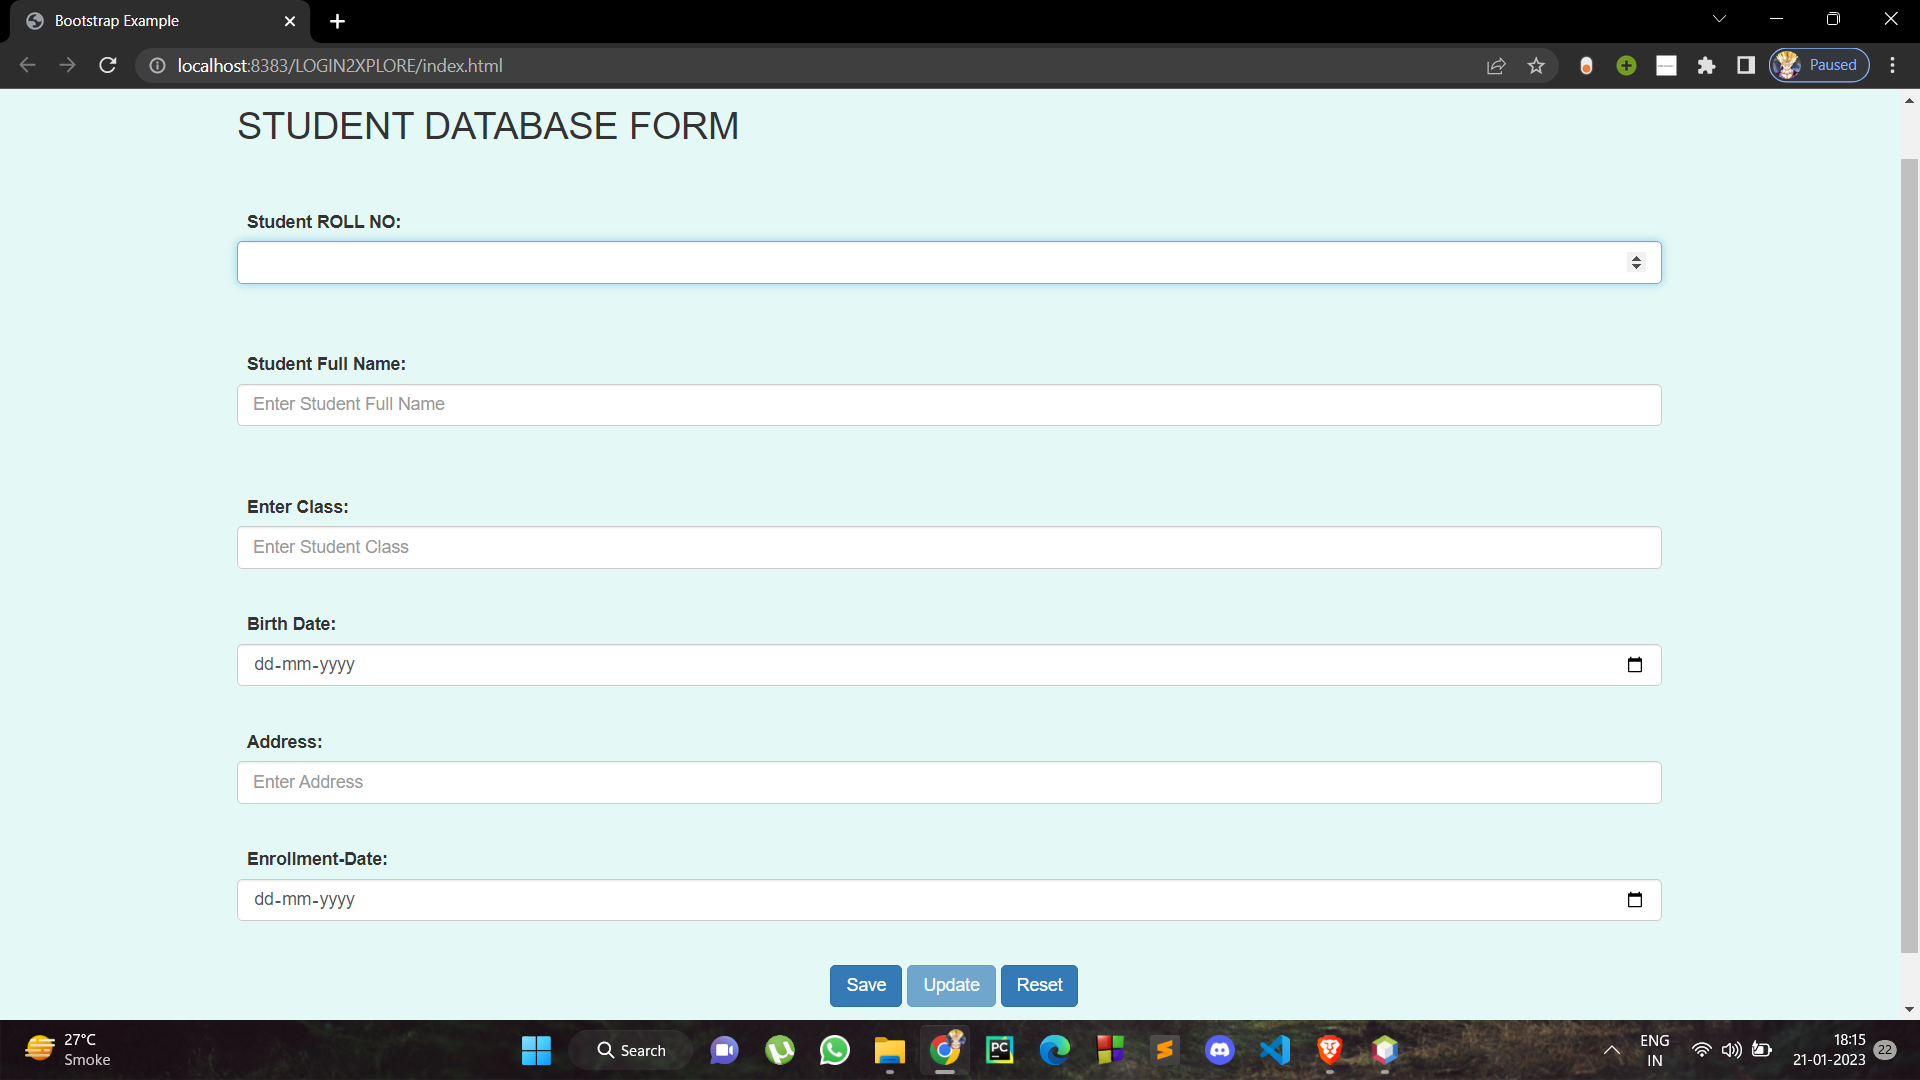Image resolution: width=1920 pixels, height=1080 pixels.
Task: Open a new browser tab
Action: (x=337, y=21)
